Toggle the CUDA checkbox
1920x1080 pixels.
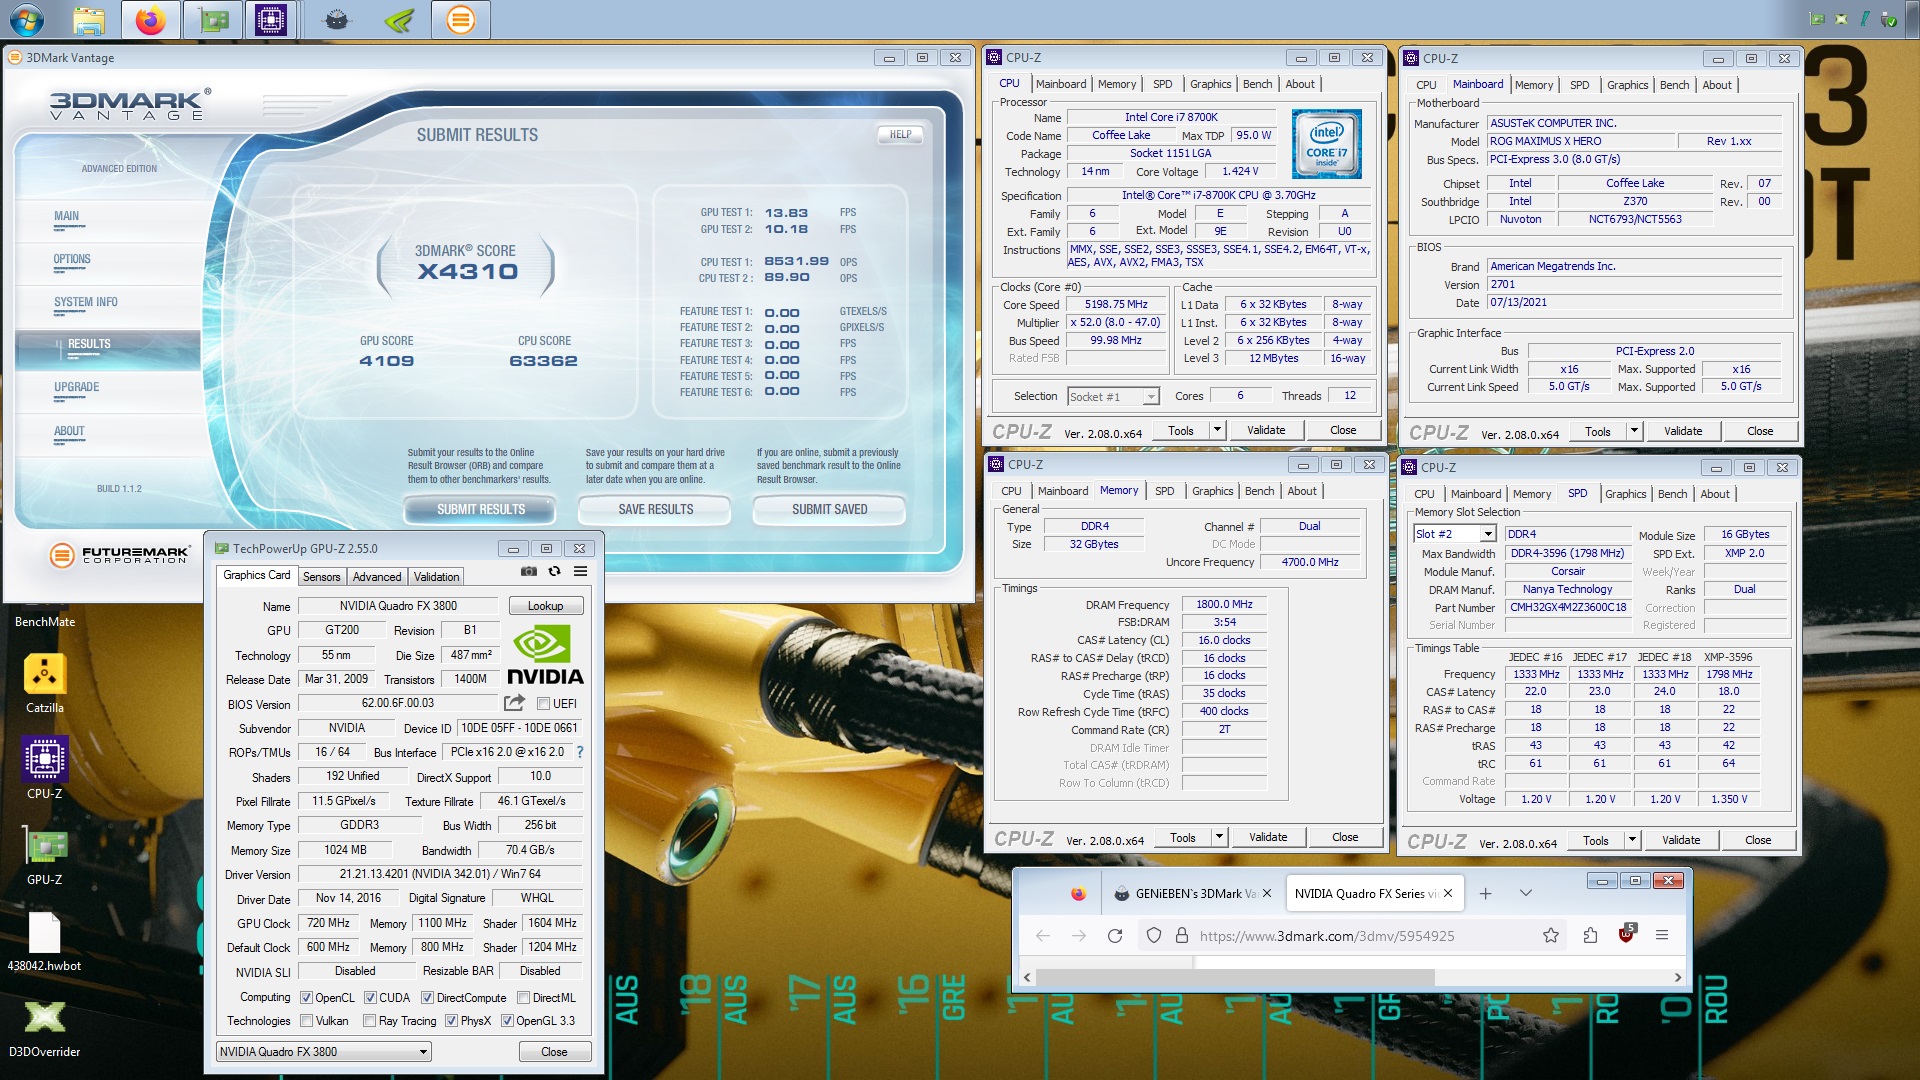tap(370, 998)
